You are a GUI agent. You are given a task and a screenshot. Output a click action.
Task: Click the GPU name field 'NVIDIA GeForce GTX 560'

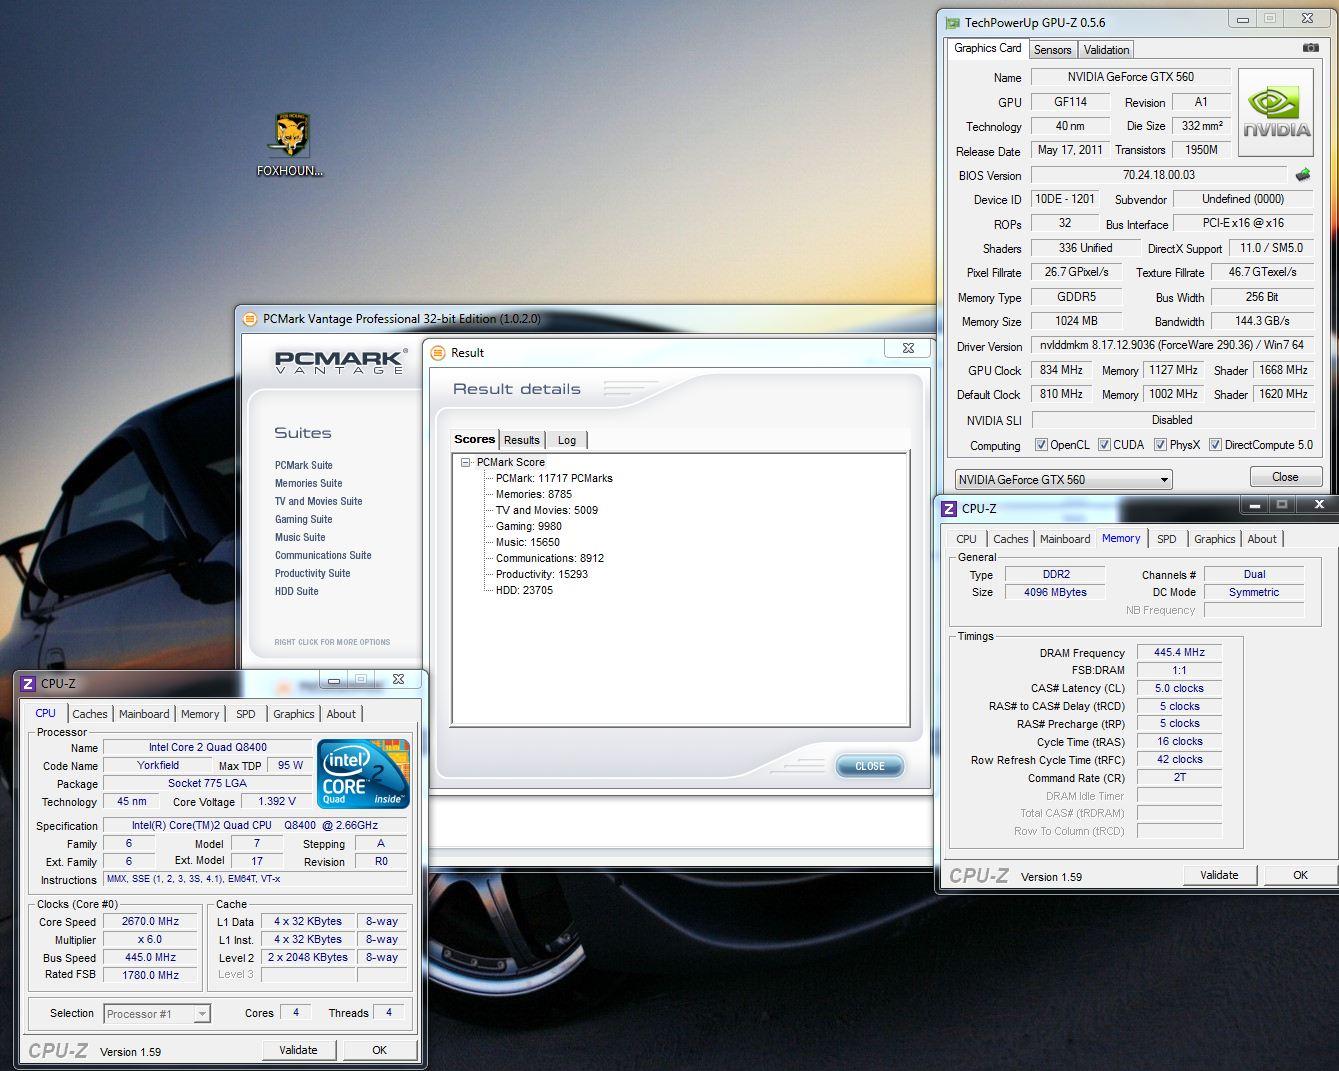click(1130, 77)
